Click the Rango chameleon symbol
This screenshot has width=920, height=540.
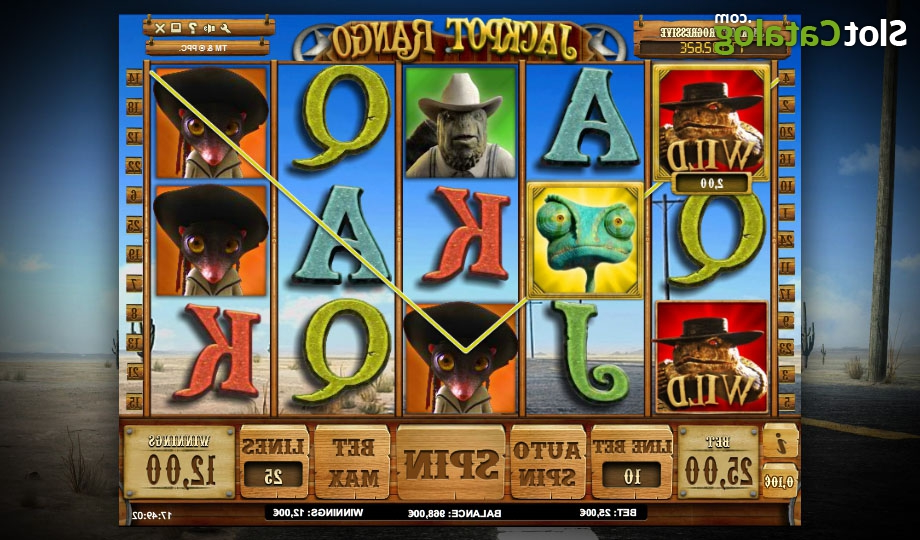pyautogui.click(x=584, y=241)
